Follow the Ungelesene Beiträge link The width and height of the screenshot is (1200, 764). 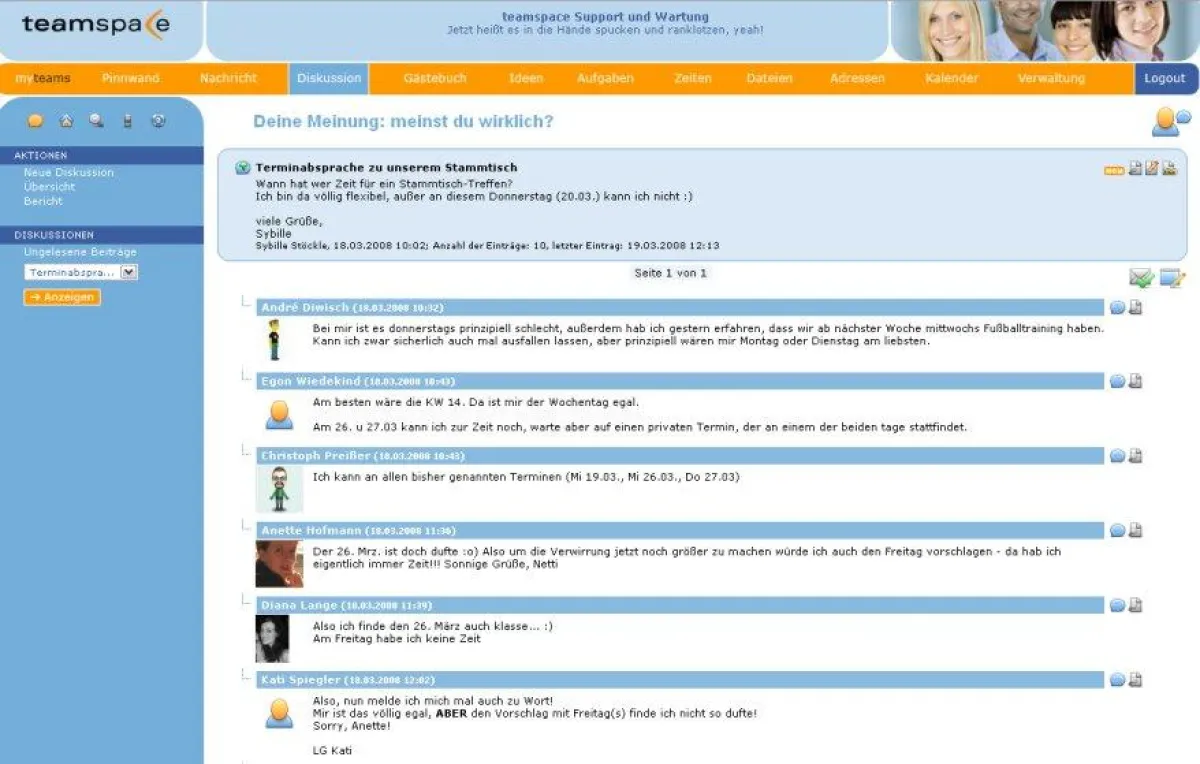80,252
